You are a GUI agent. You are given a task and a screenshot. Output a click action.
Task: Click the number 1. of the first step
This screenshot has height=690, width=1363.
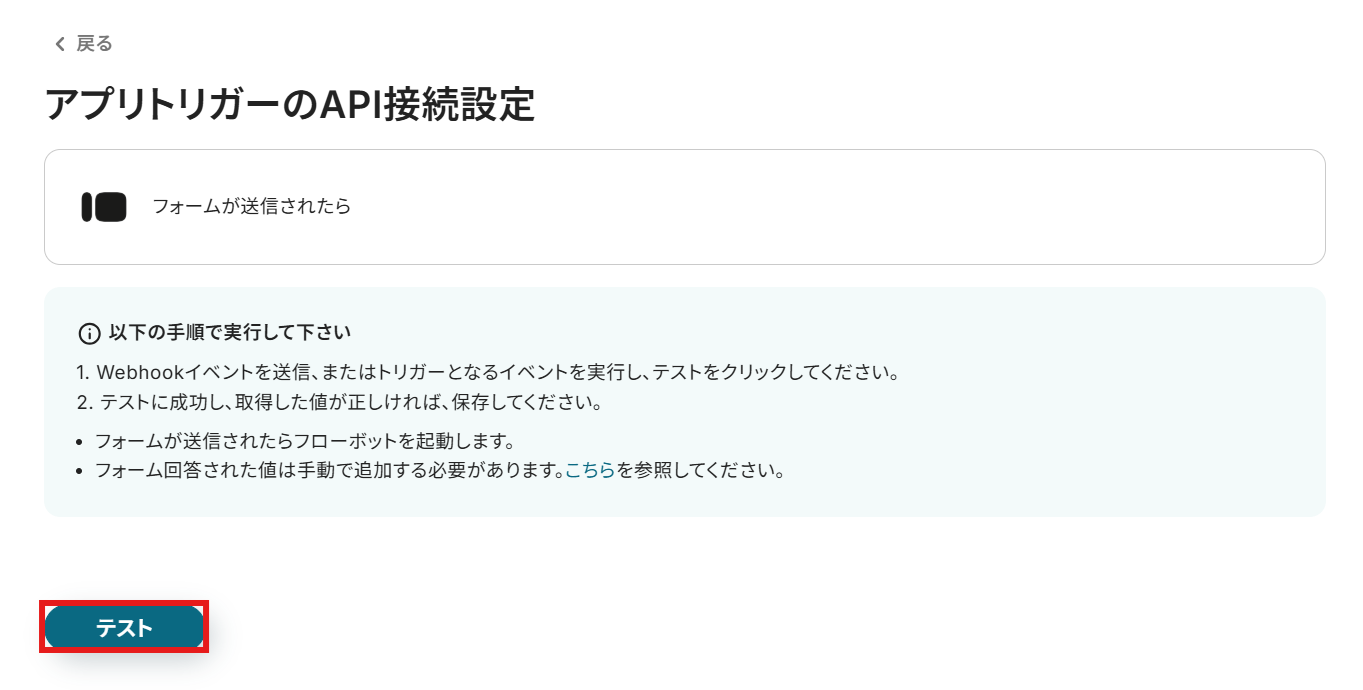pos(84,373)
